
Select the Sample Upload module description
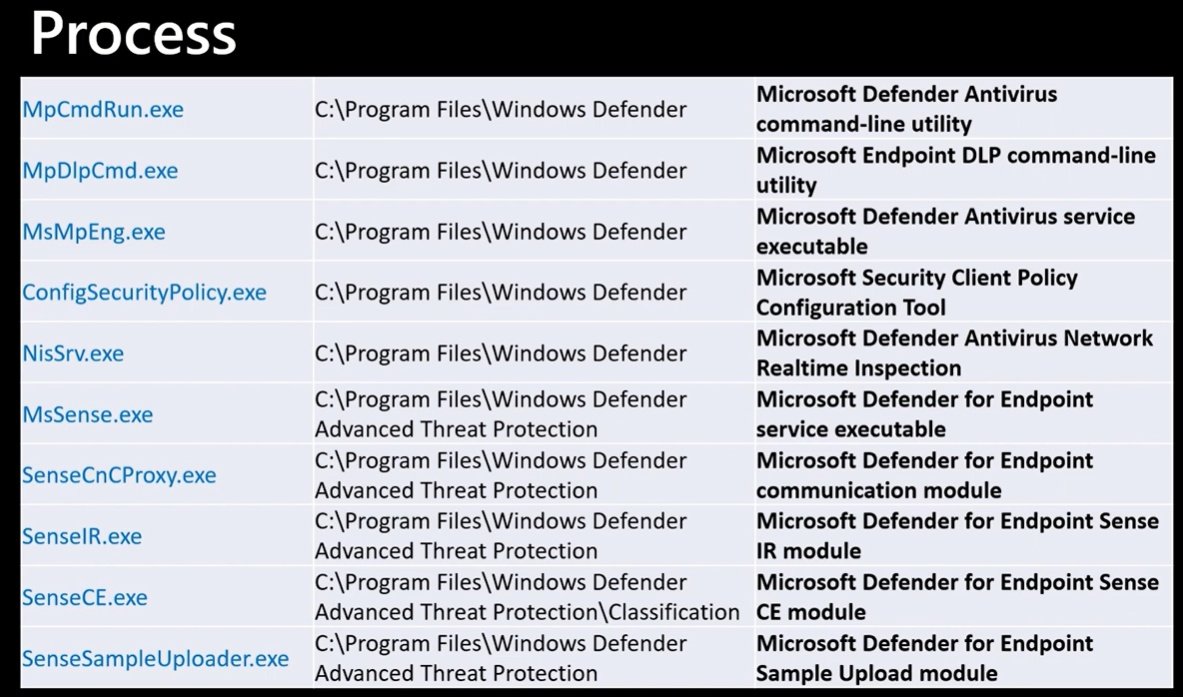924,658
